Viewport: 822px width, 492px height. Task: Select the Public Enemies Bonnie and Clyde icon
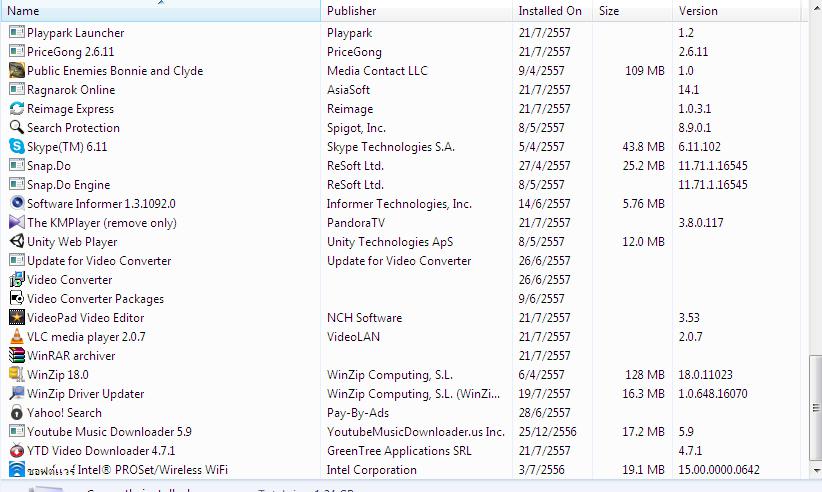16,71
